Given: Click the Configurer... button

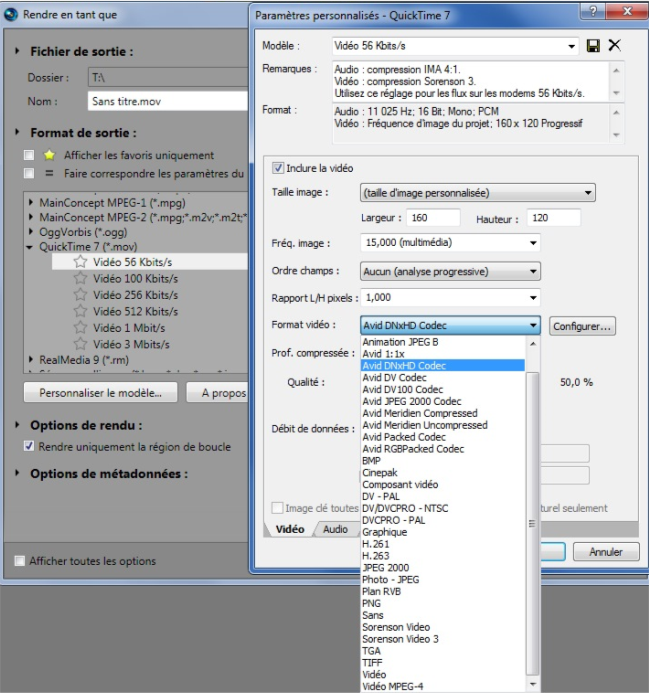Looking at the screenshot, I should tap(582, 326).
